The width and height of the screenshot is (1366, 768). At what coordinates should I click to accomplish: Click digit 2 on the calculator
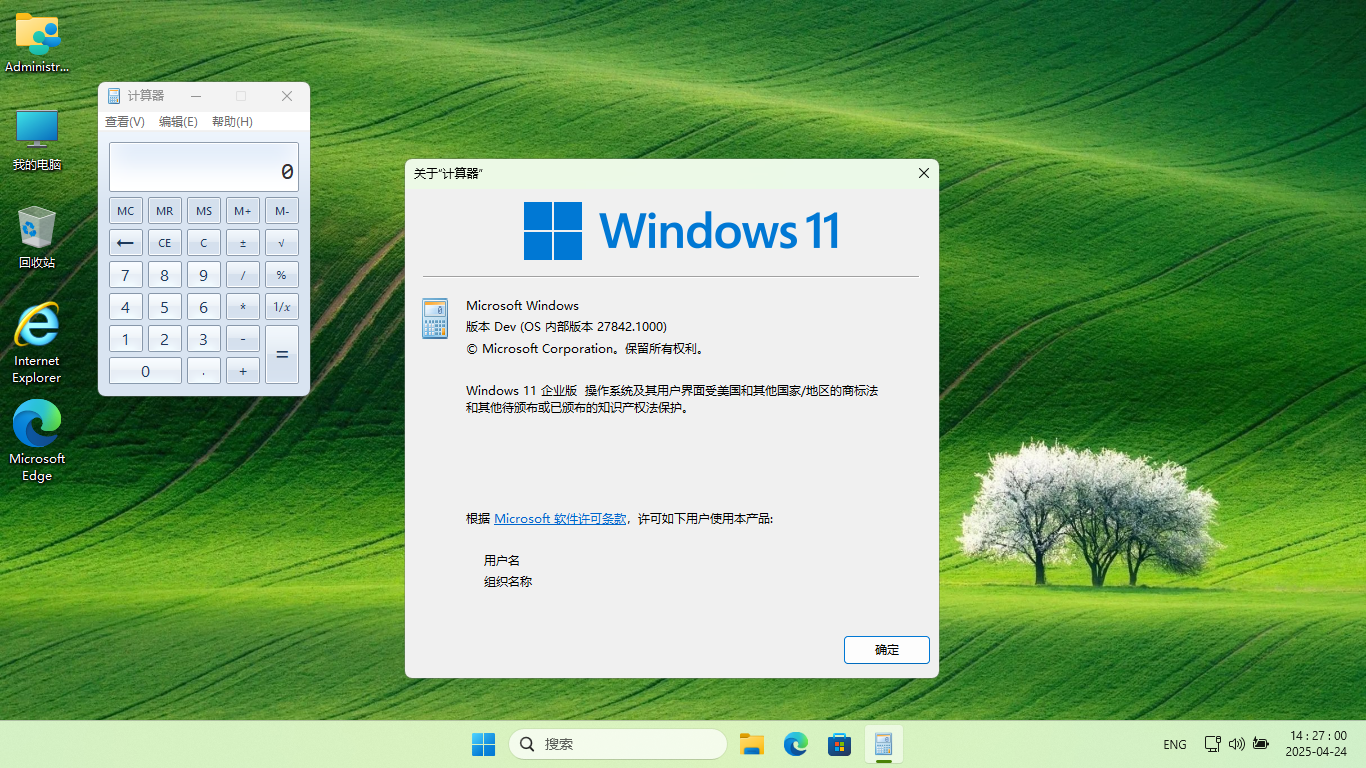coord(165,339)
